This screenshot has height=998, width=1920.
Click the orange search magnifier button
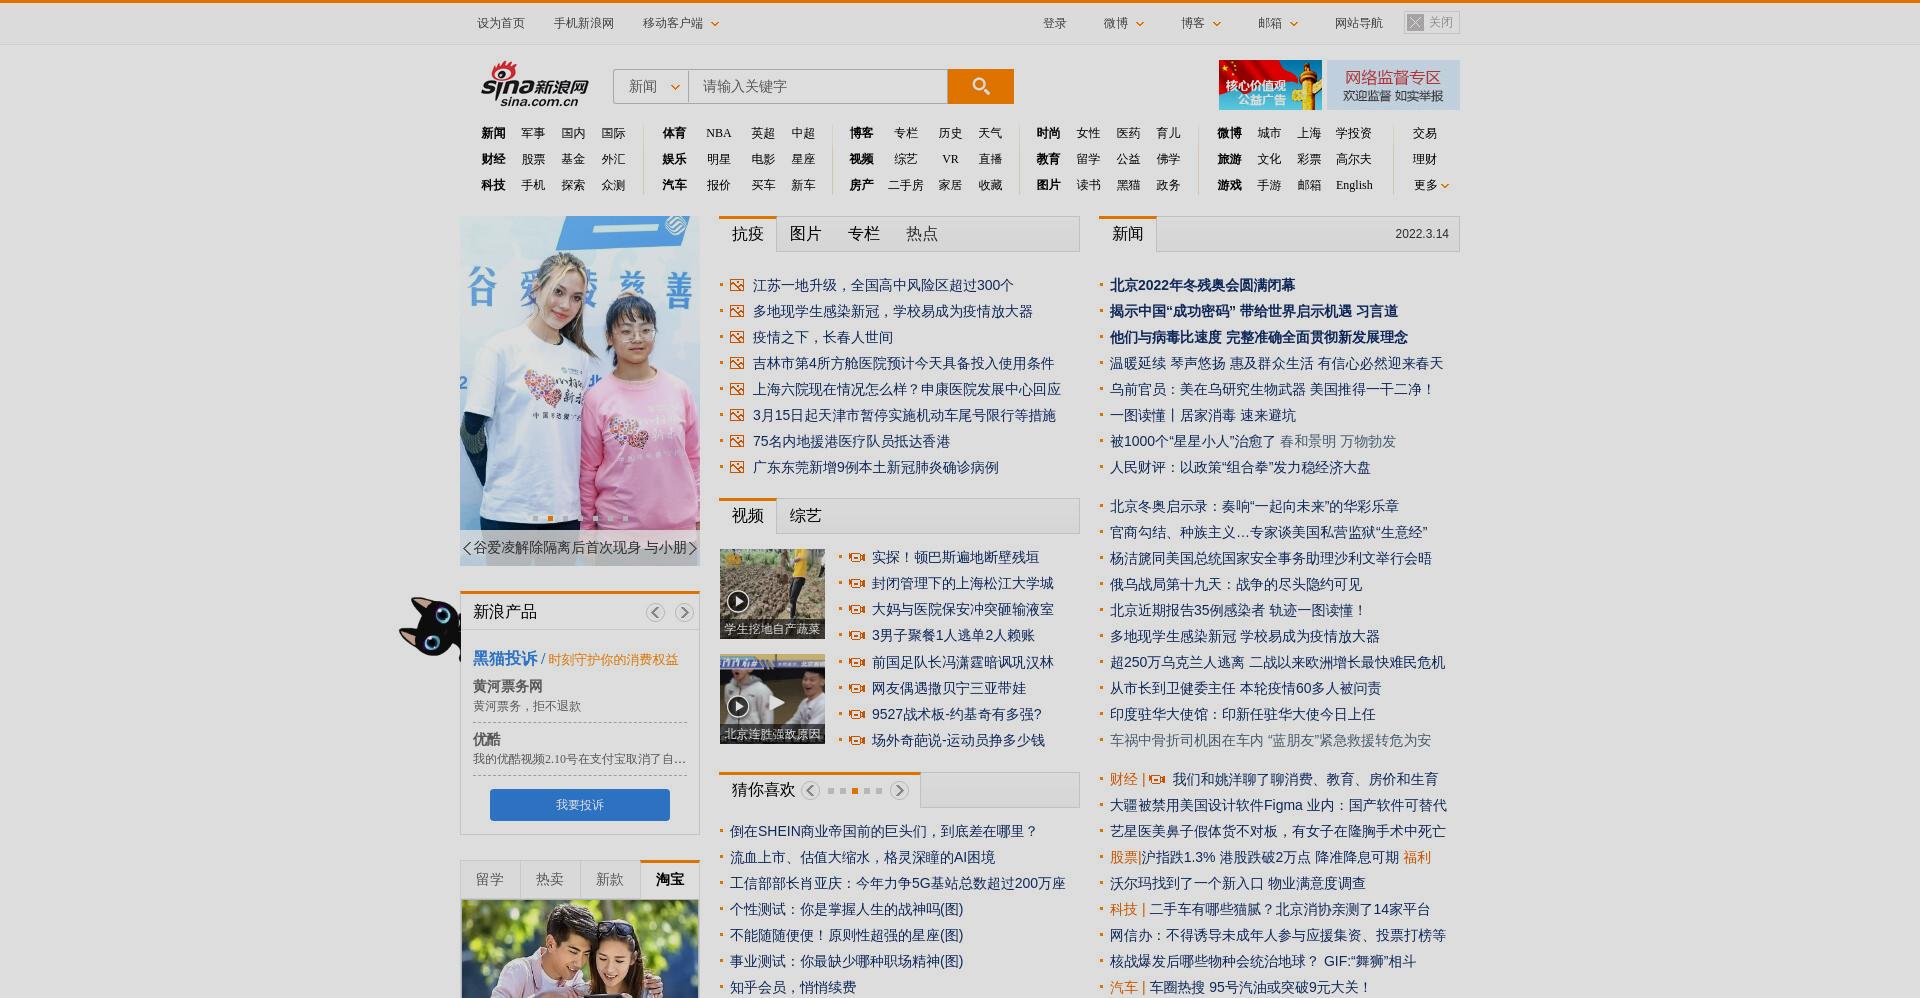point(980,86)
